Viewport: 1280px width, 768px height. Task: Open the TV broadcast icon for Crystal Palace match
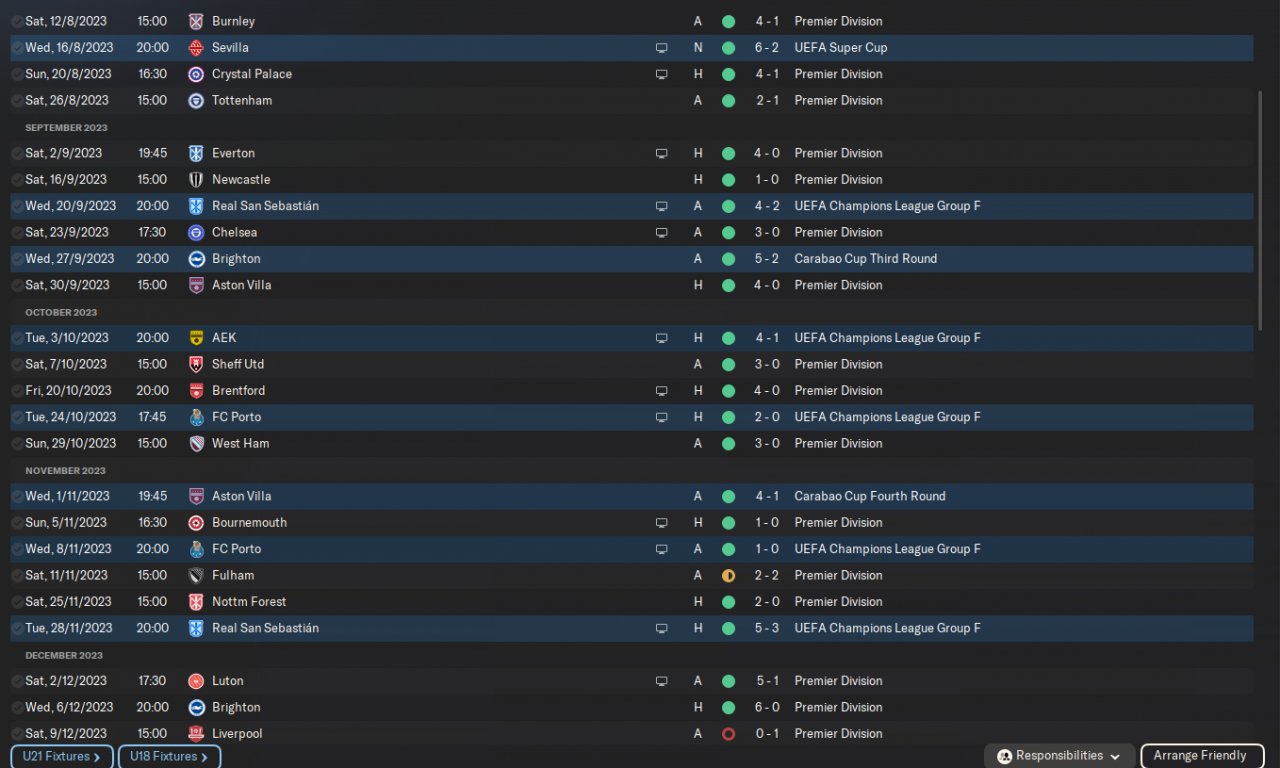[661, 74]
